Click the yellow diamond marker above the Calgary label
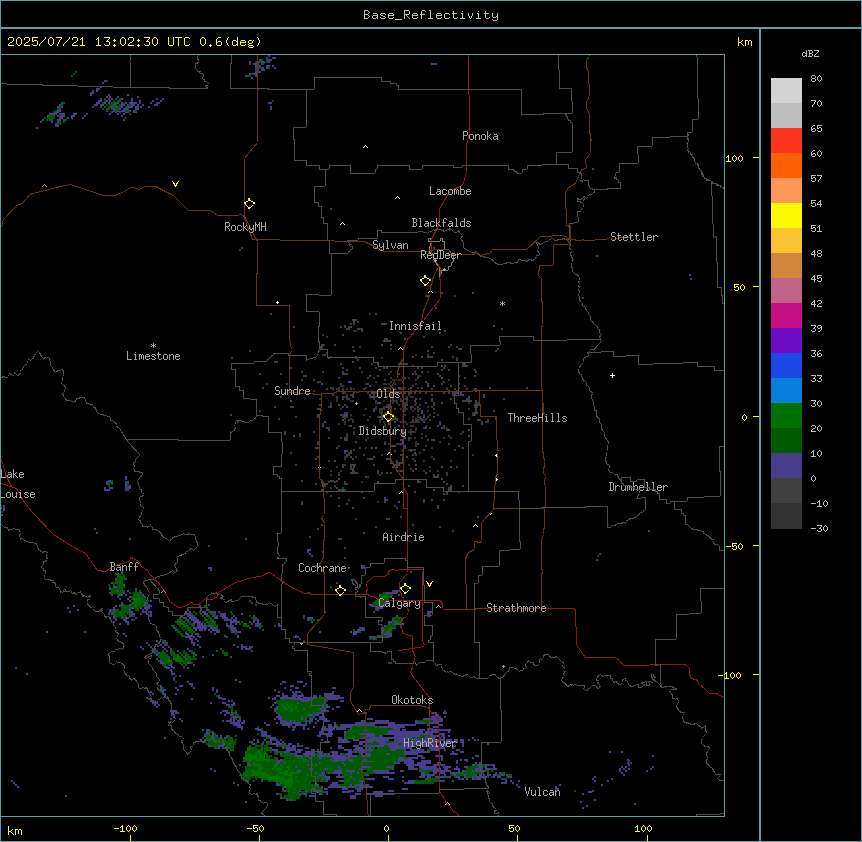The height and width of the screenshot is (842, 862). point(405,589)
